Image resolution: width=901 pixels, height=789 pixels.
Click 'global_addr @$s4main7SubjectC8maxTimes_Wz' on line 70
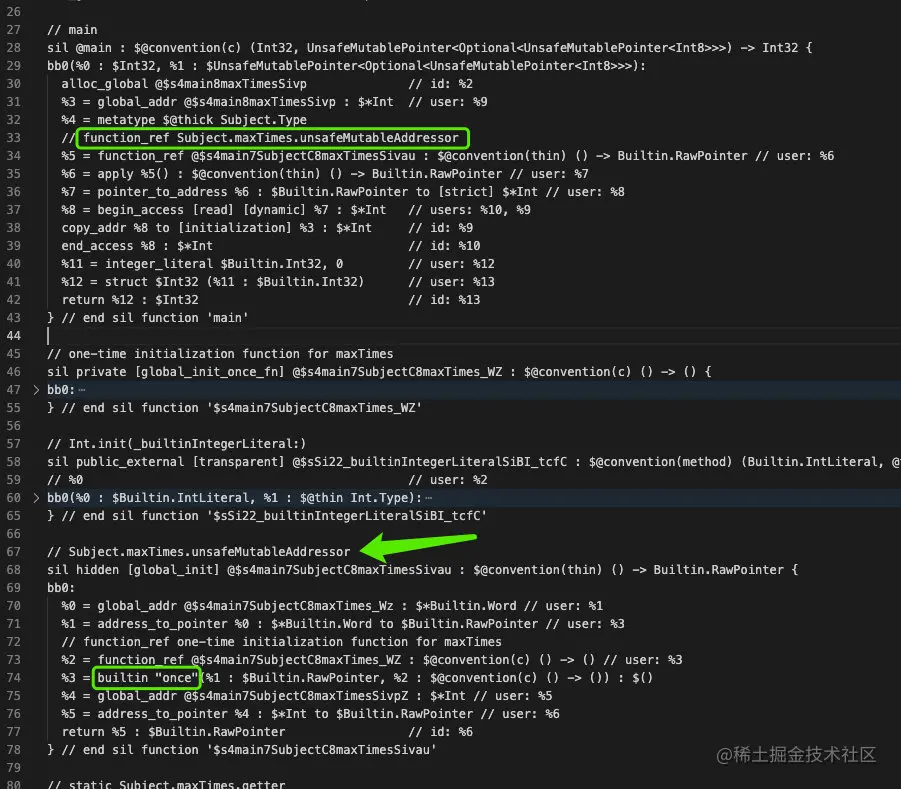(245, 606)
